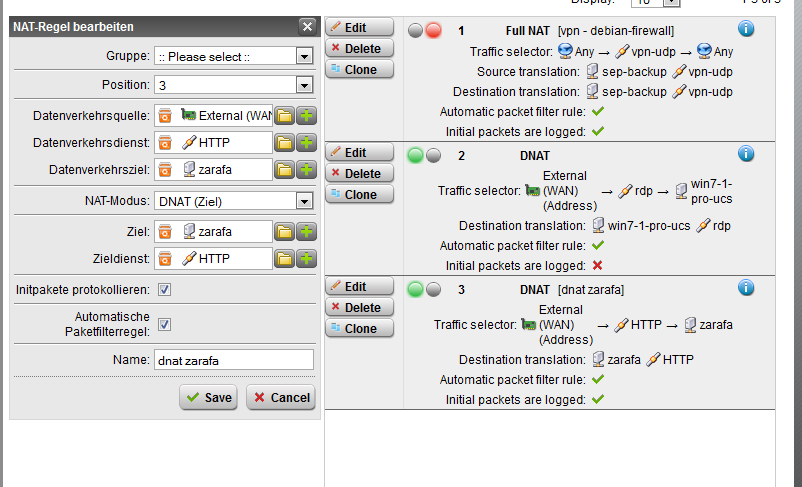Add a new Datenverkehrsziel object with the green plus
This screenshot has width=802, height=487.
coord(306,169)
